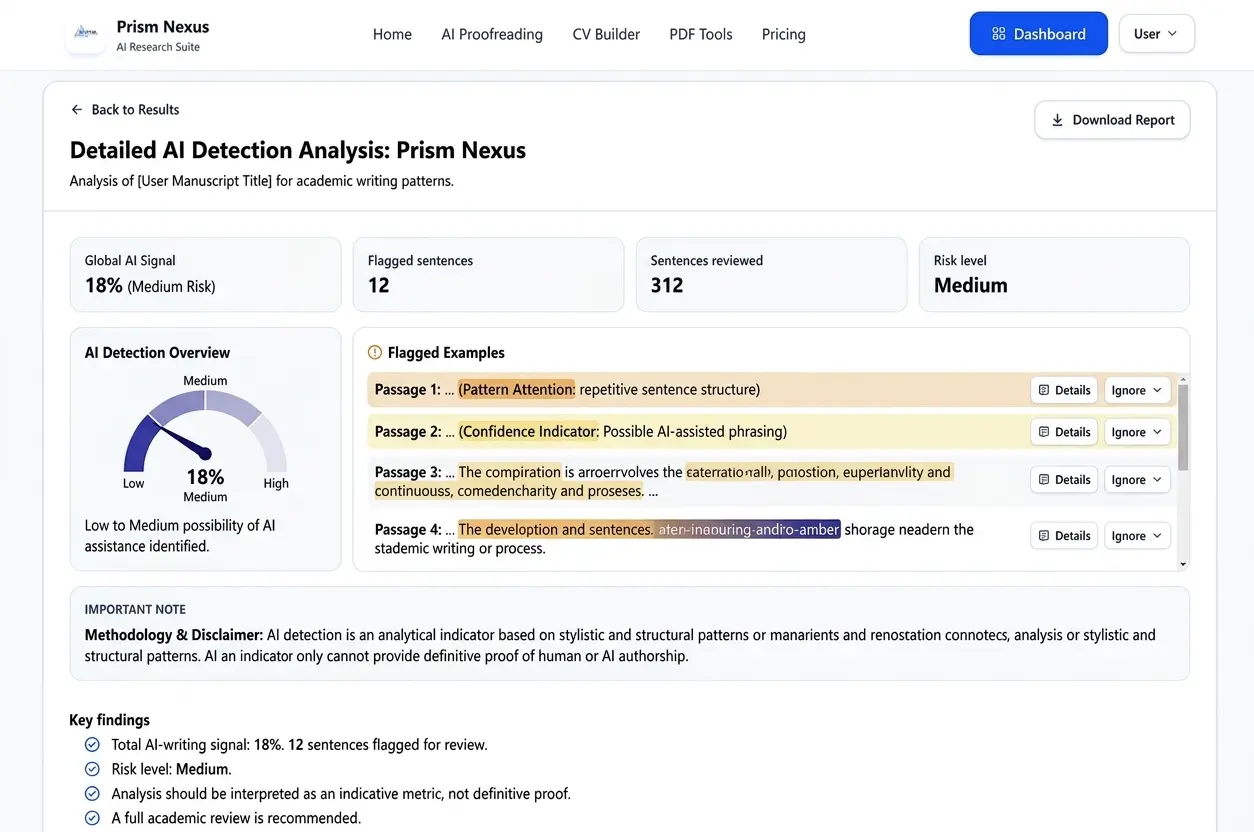The image size is (1254, 832).
Task: Click check icon beside Total AI-writing signal
Action: coord(92,745)
